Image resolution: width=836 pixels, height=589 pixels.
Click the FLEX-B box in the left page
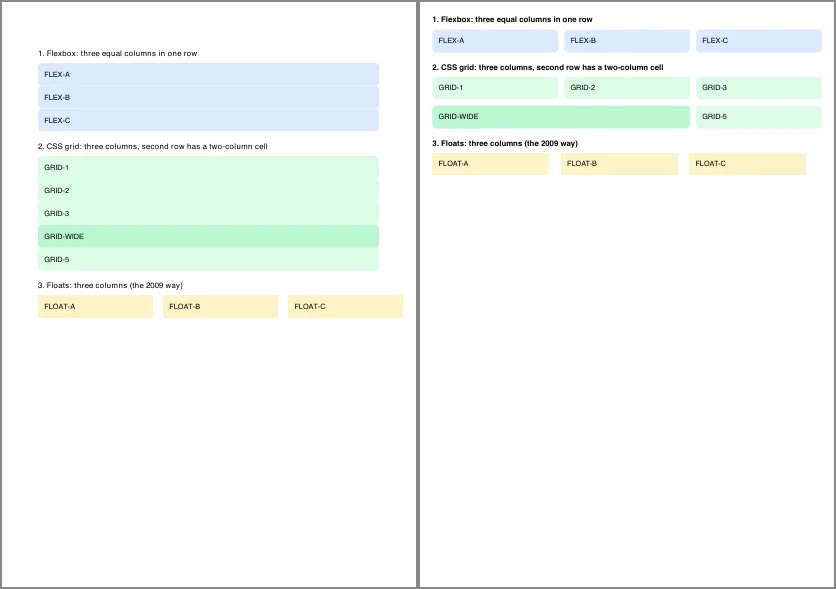pyautogui.click(x=208, y=98)
